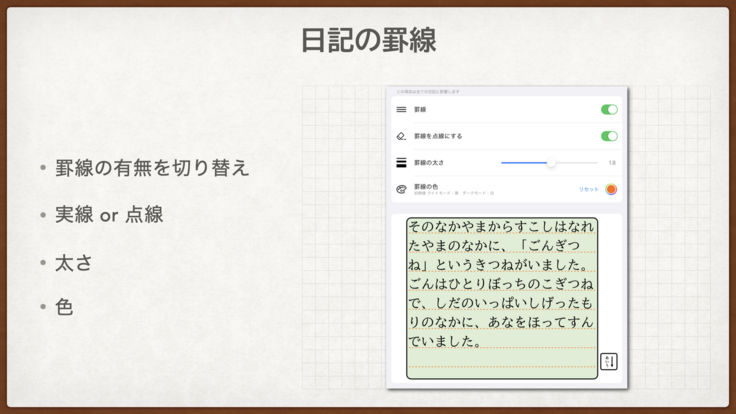Click the dotted line pen icon
Screen dimensions: 736x414
(x=401, y=136)
